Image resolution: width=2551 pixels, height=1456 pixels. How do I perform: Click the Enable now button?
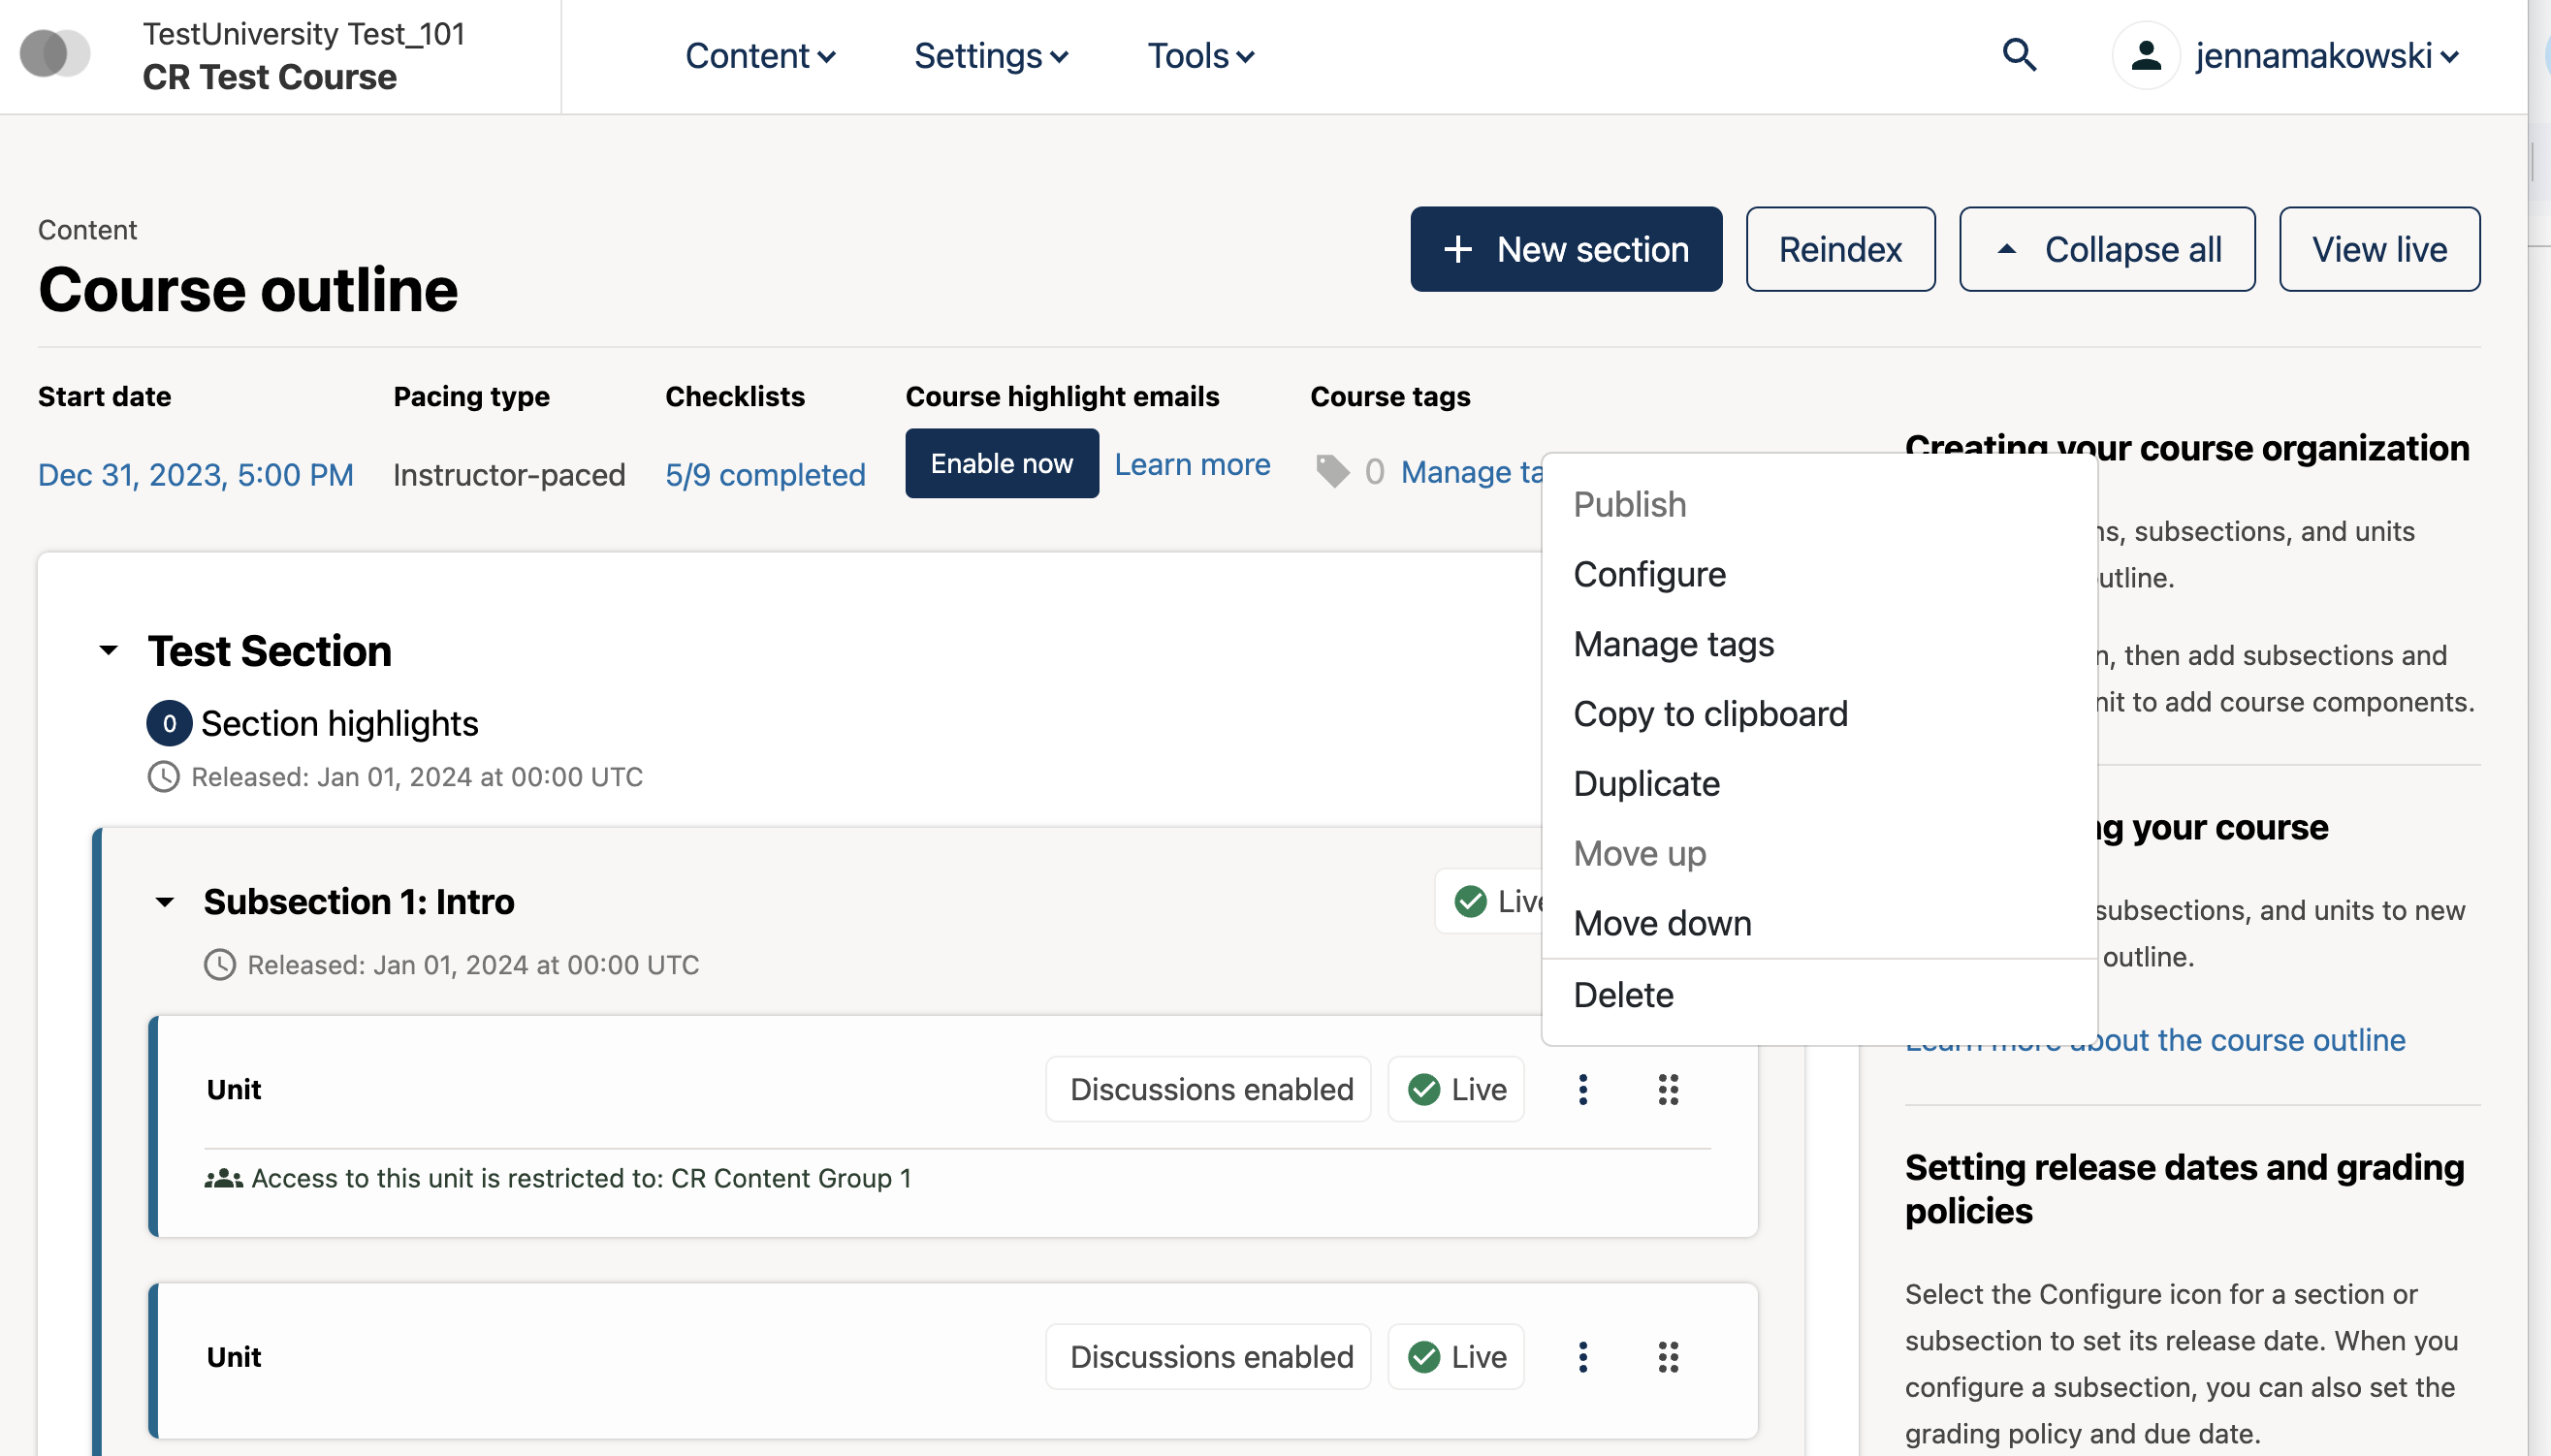(1001, 463)
